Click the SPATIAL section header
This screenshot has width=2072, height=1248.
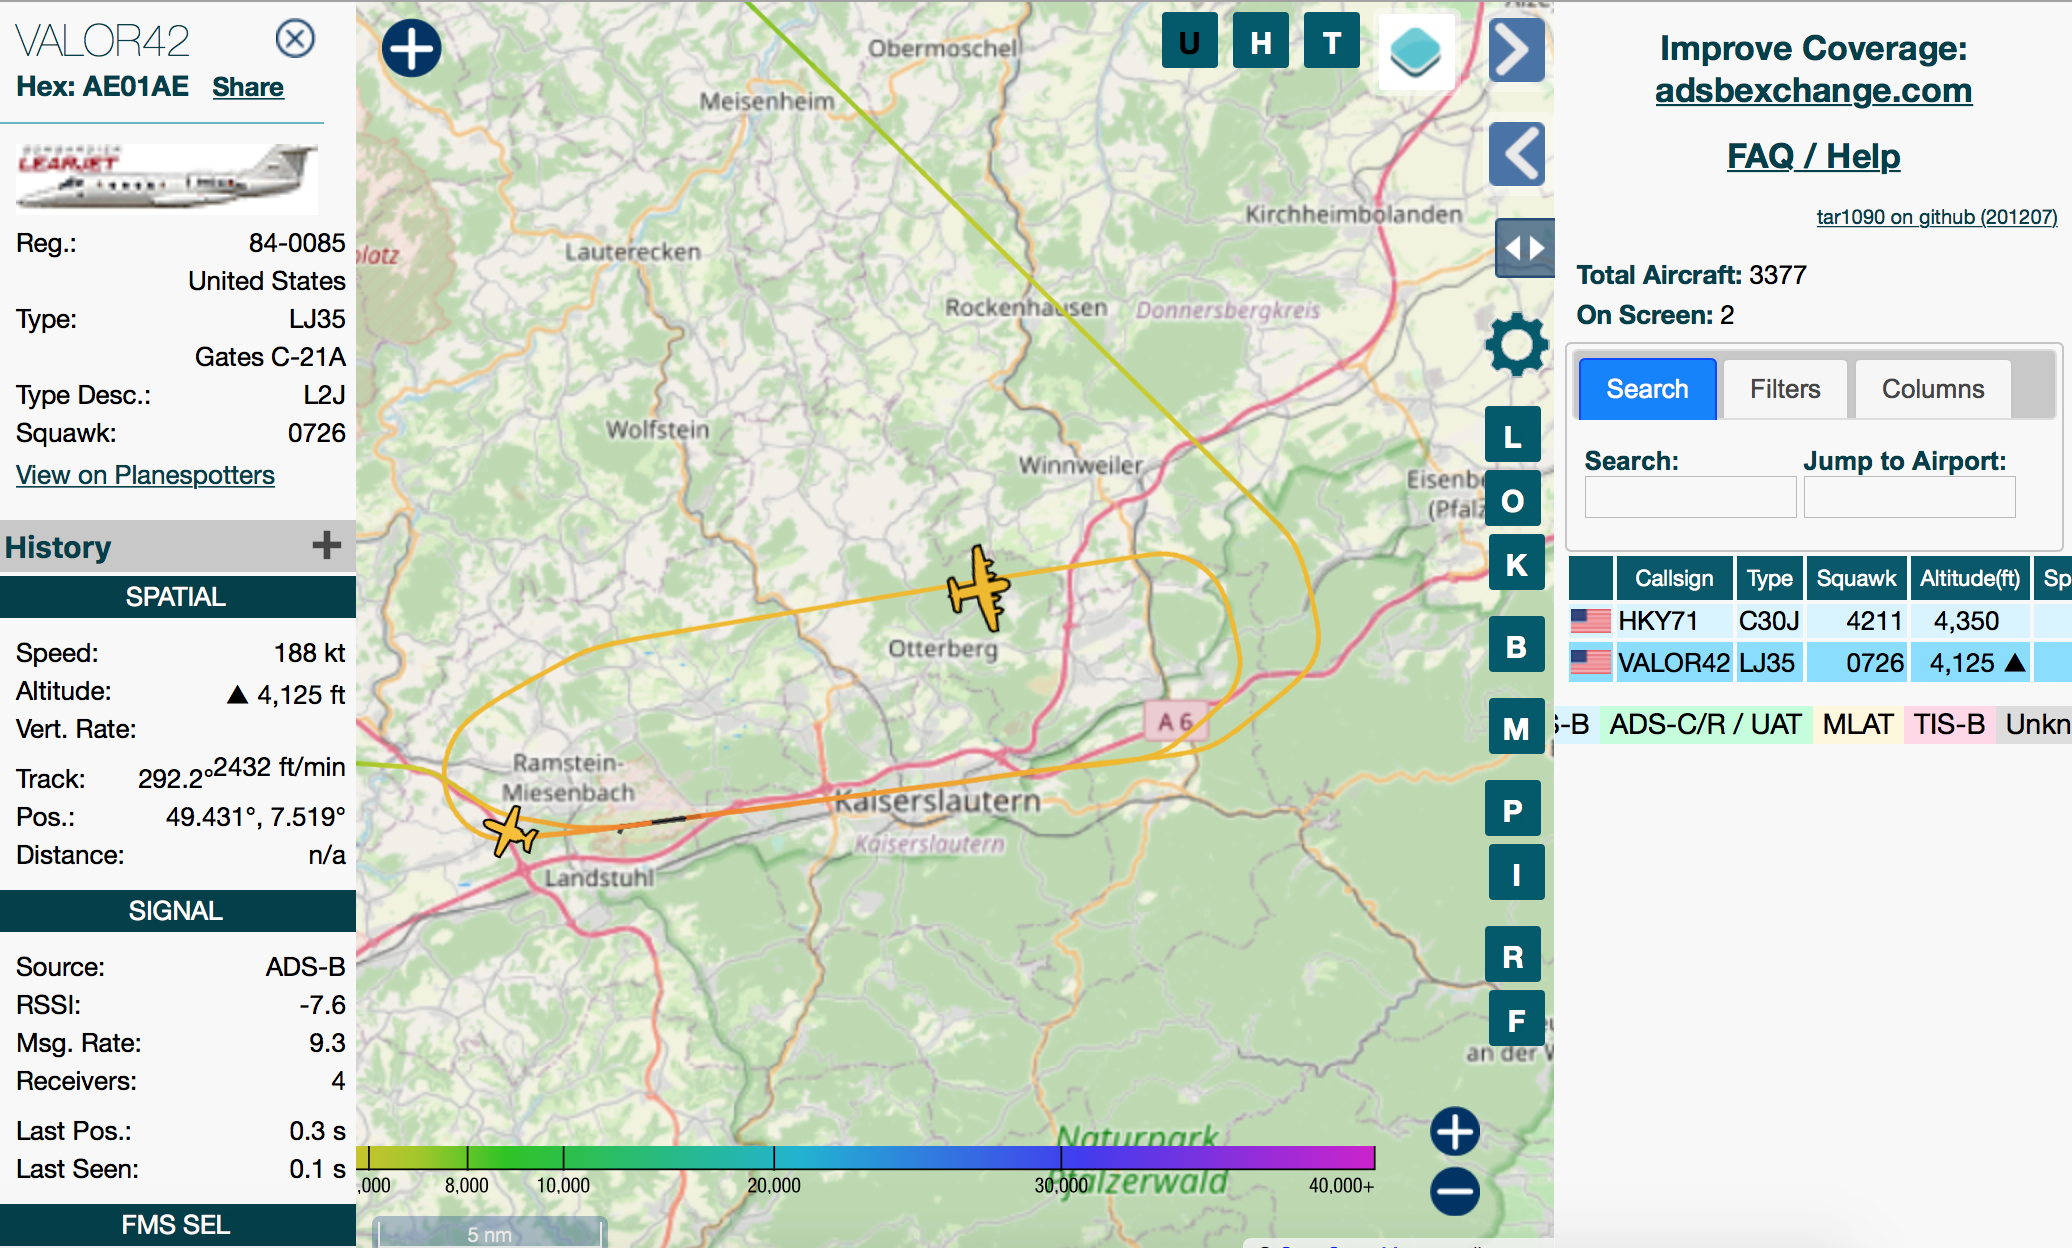pyautogui.click(x=177, y=597)
